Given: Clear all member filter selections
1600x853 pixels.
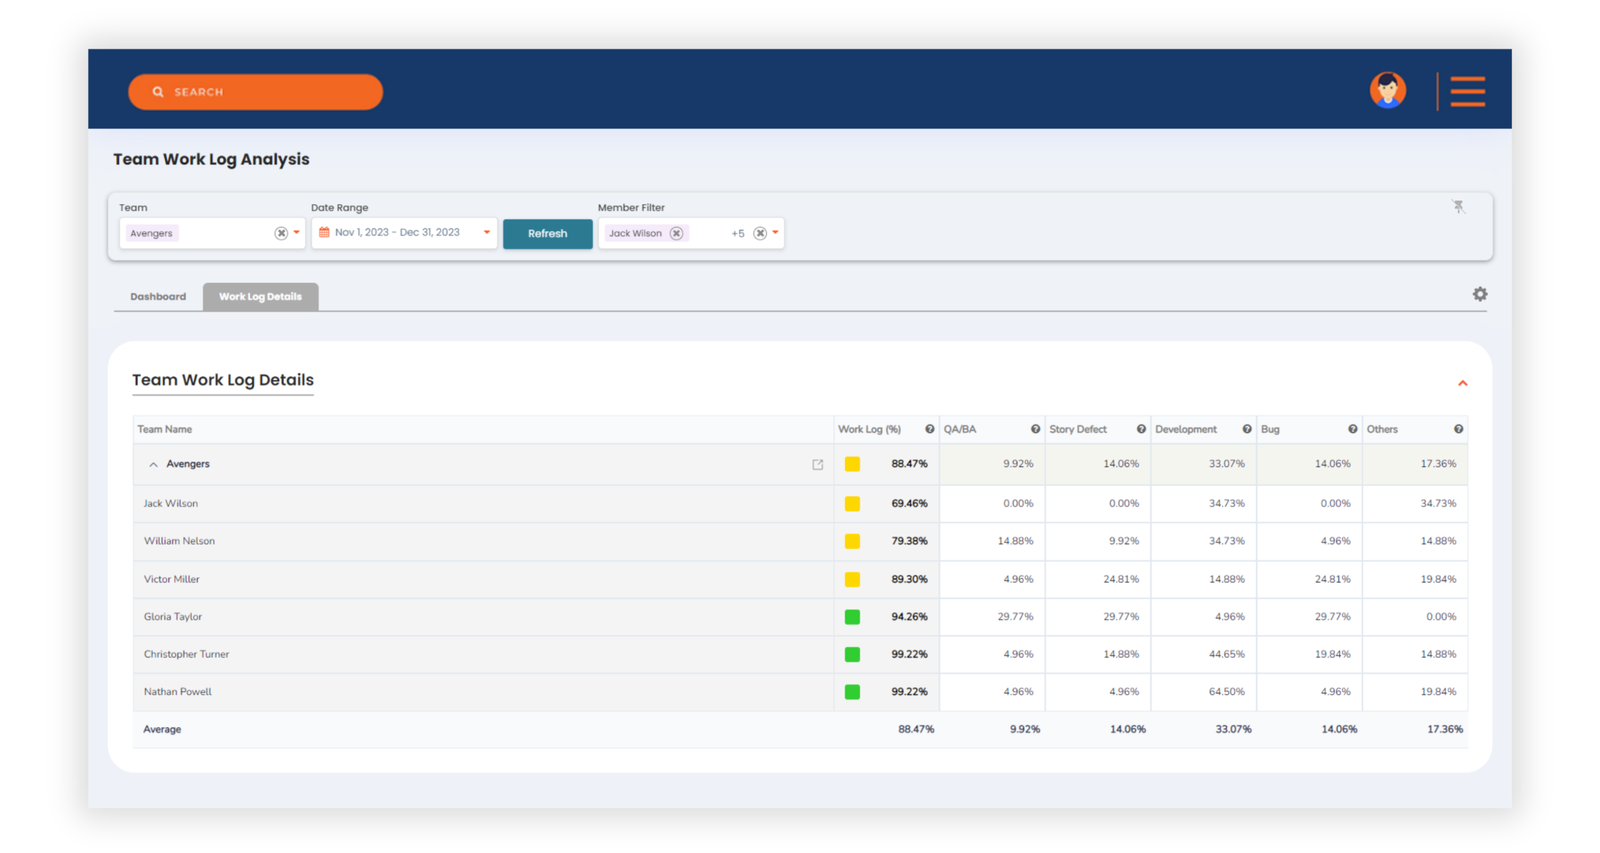Looking at the screenshot, I should click(760, 234).
